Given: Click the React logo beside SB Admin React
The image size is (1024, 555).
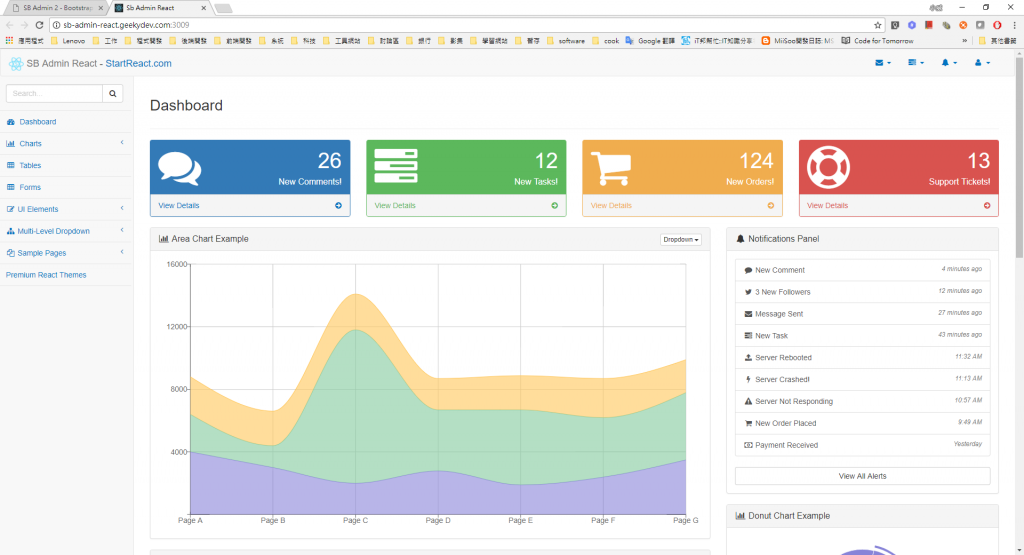Looking at the screenshot, I should pyautogui.click(x=16, y=64).
